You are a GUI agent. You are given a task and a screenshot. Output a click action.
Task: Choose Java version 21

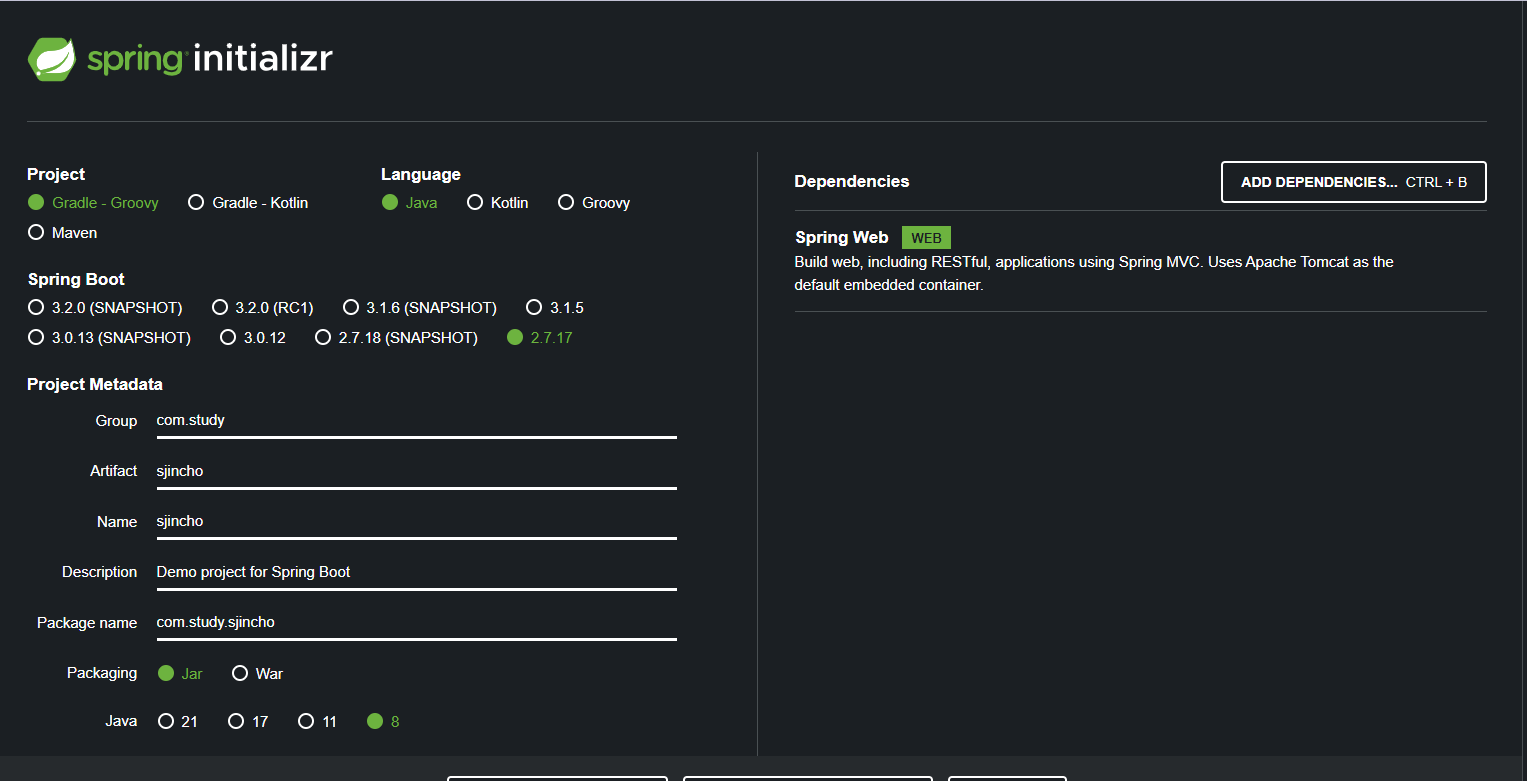[177, 722]
